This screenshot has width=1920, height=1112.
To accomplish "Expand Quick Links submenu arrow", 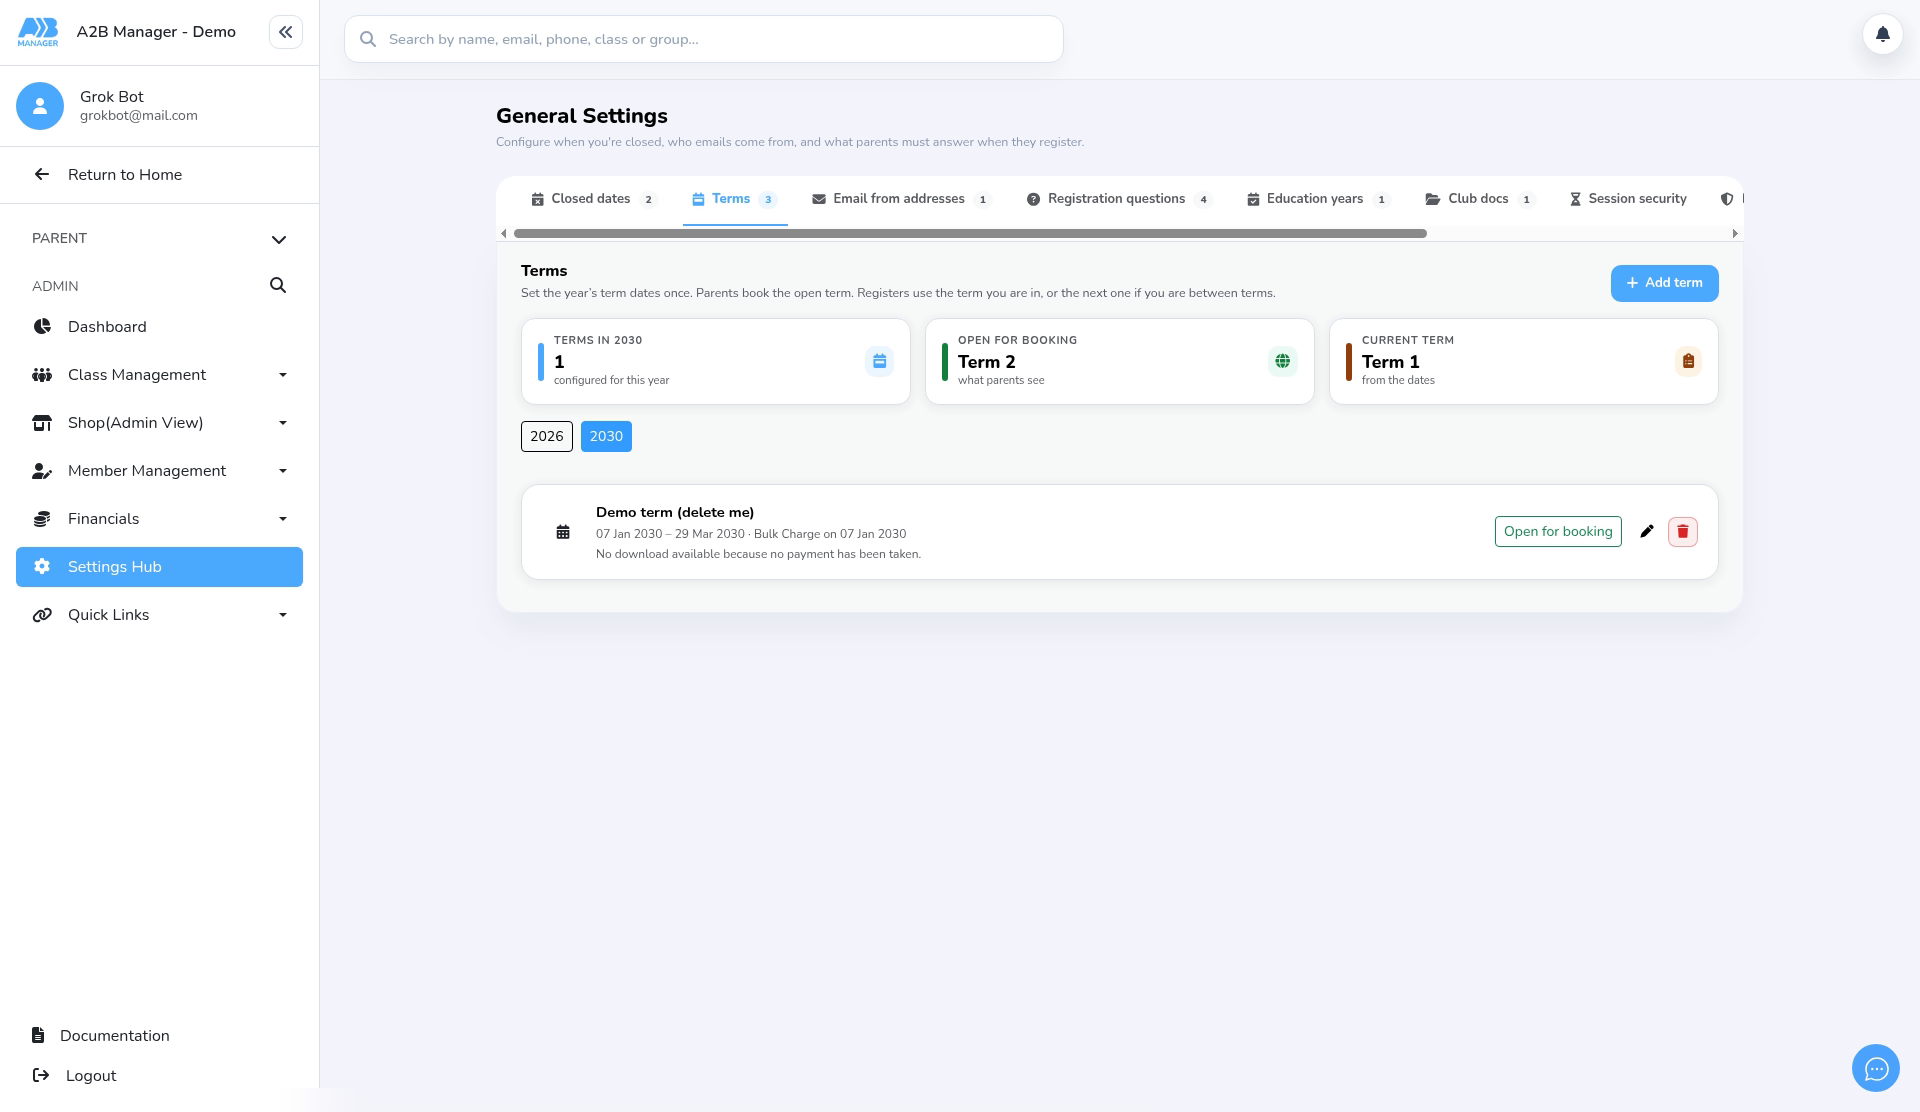I will coord(282,615).
